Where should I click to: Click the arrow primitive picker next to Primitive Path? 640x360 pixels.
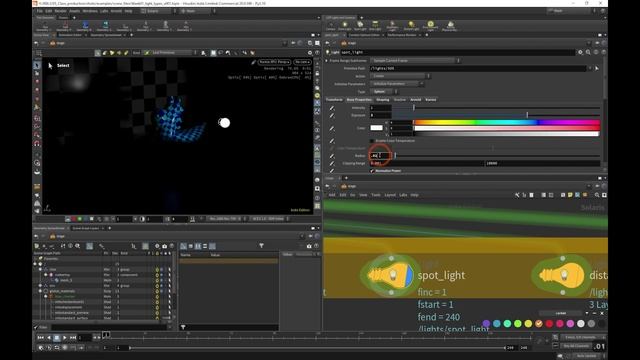[x=597, y=68]
